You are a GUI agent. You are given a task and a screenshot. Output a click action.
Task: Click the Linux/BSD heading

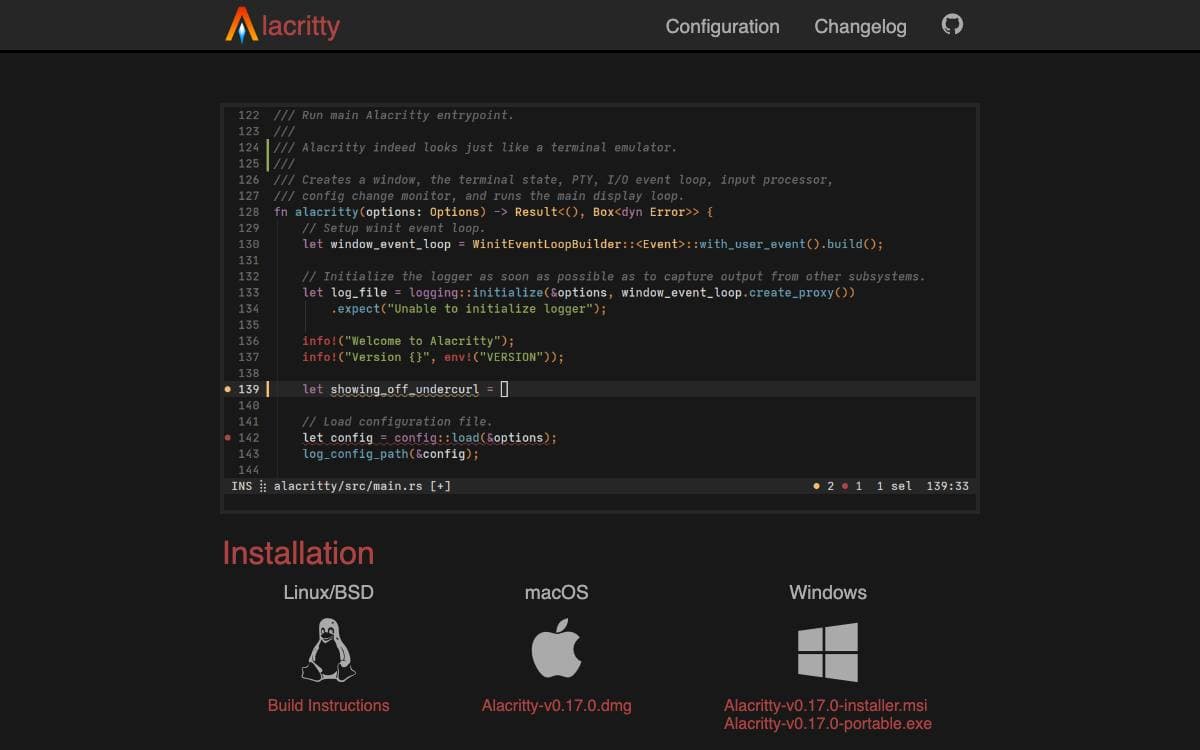coord(328,592)
